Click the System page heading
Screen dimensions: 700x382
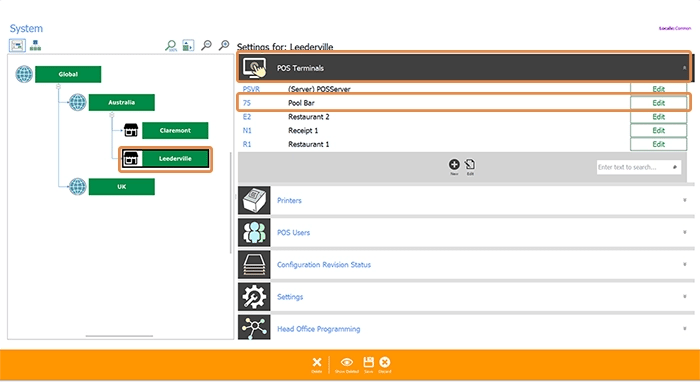[x=26, y=28]
